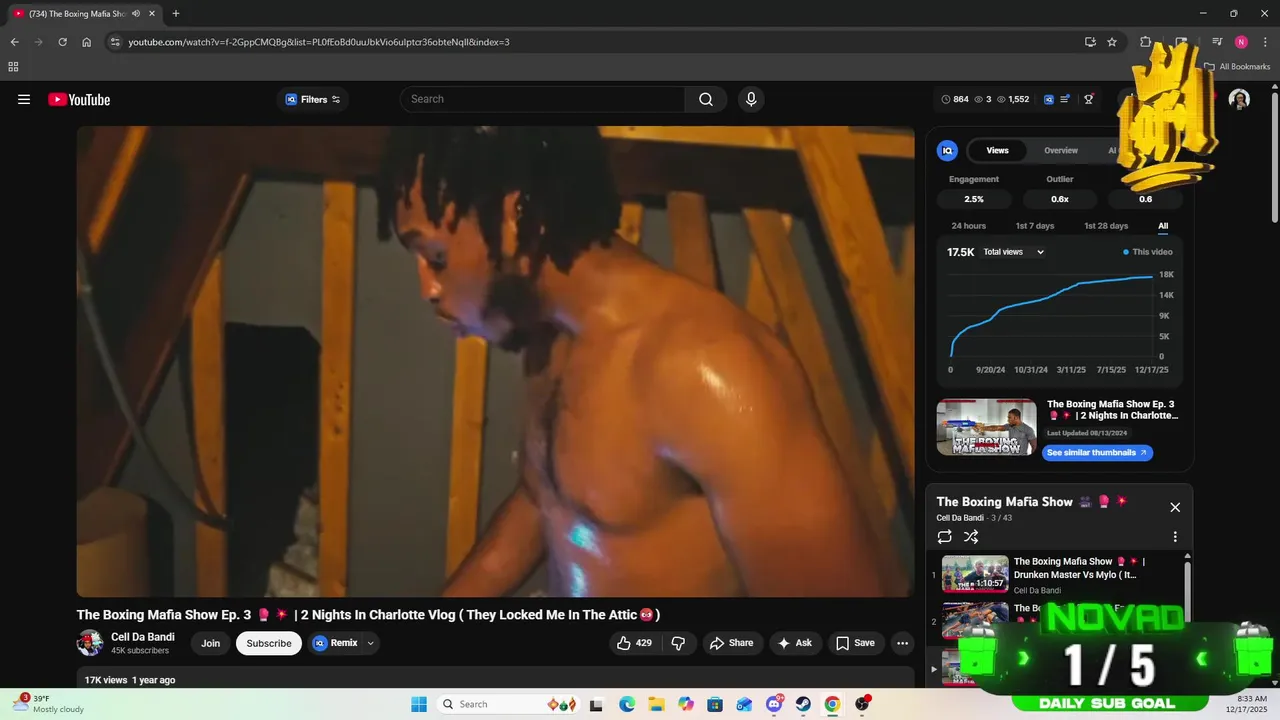Open a new Chrome tab
This screenshot has width=1280, height=720.
(x=176, y=14)
